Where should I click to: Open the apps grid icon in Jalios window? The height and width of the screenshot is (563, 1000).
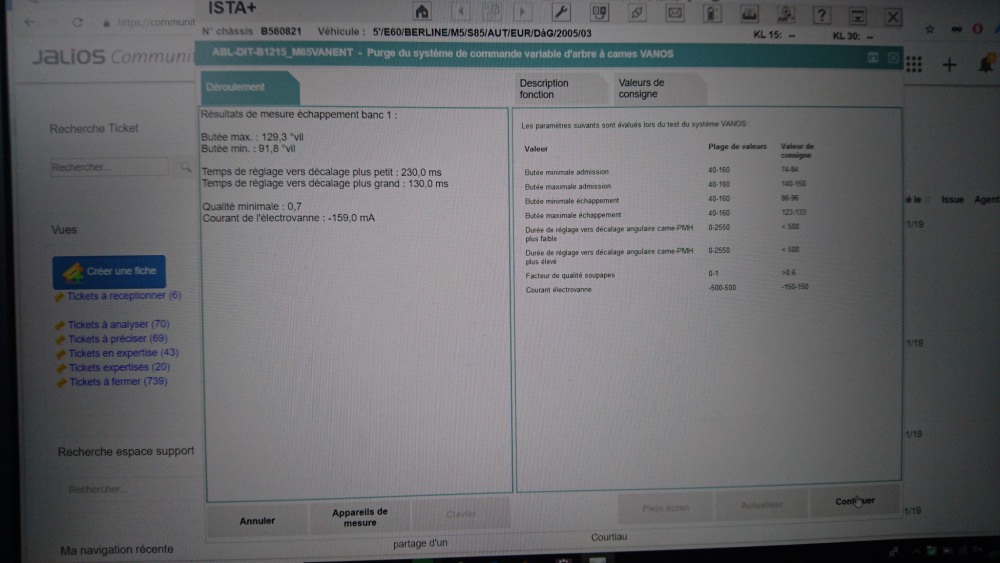(x=914, y=64)
